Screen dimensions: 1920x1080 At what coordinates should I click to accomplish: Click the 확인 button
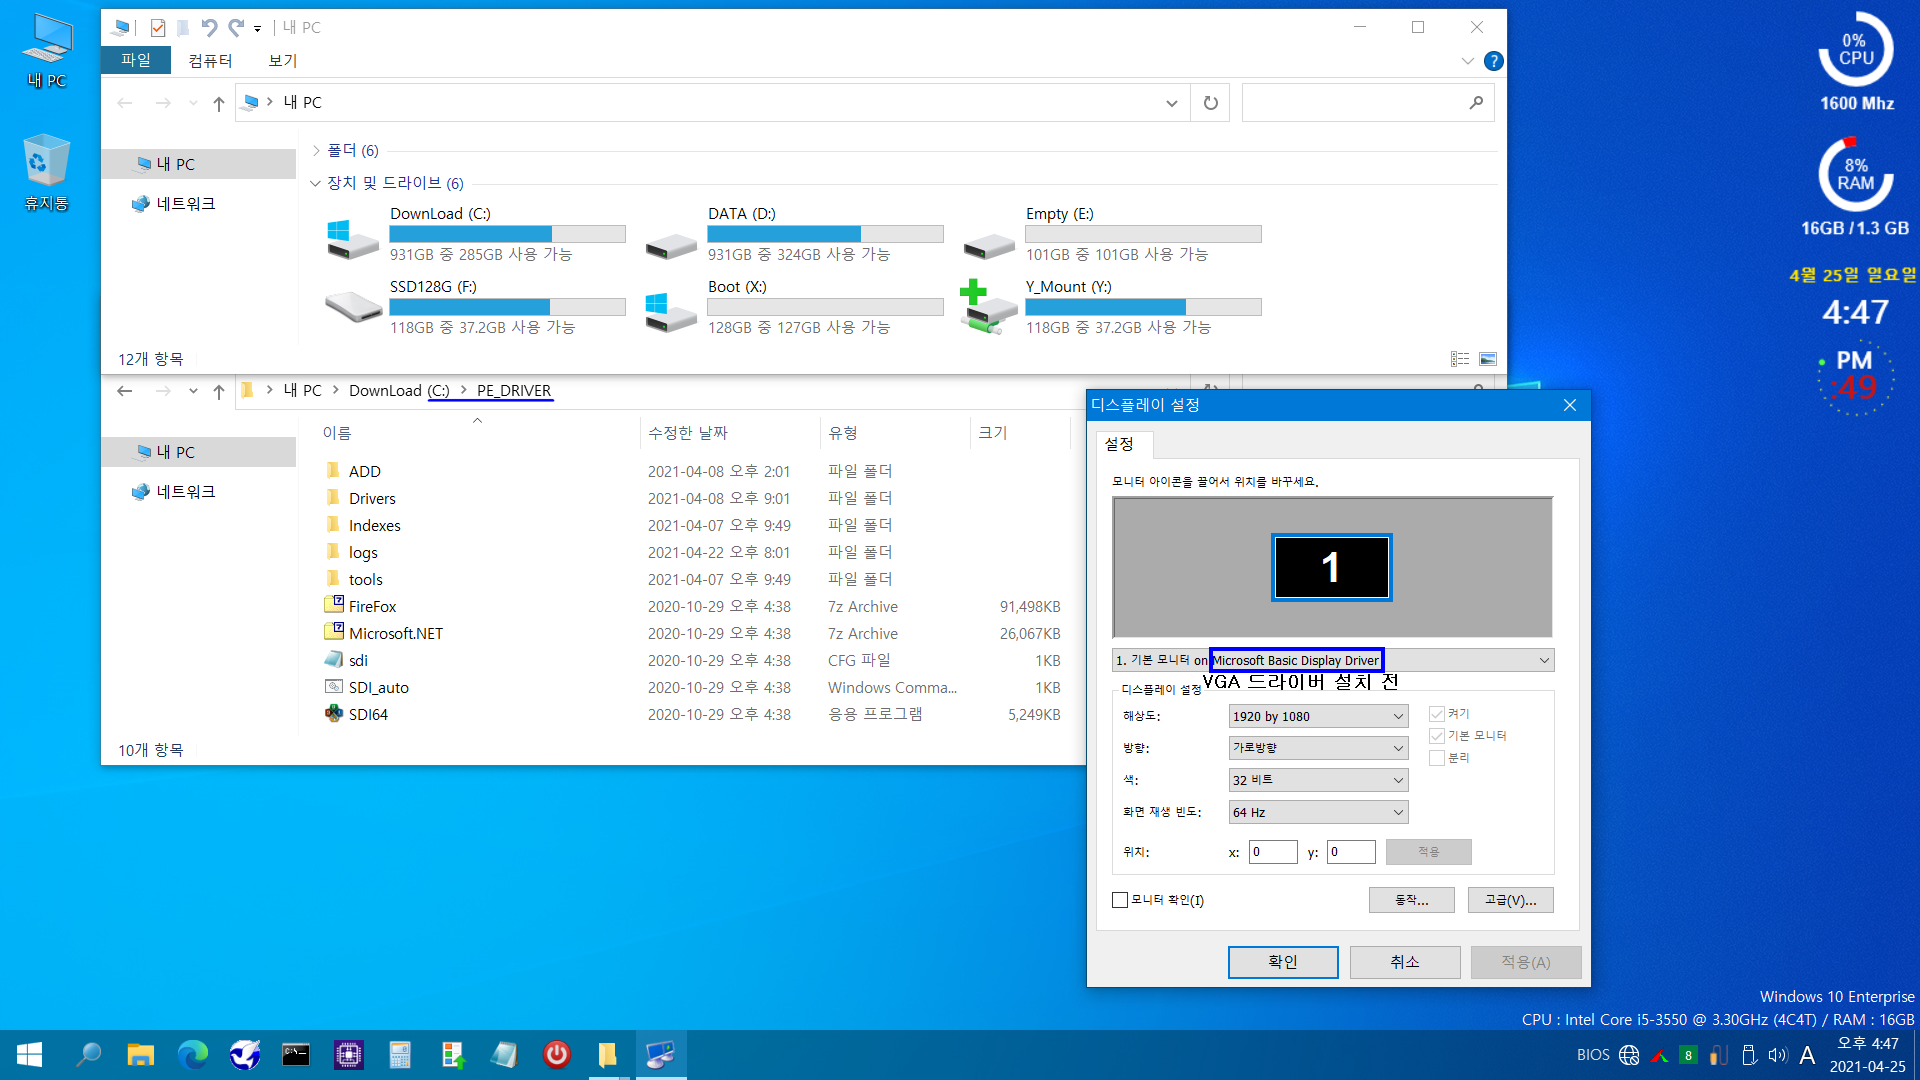(x=1283, y=962)
